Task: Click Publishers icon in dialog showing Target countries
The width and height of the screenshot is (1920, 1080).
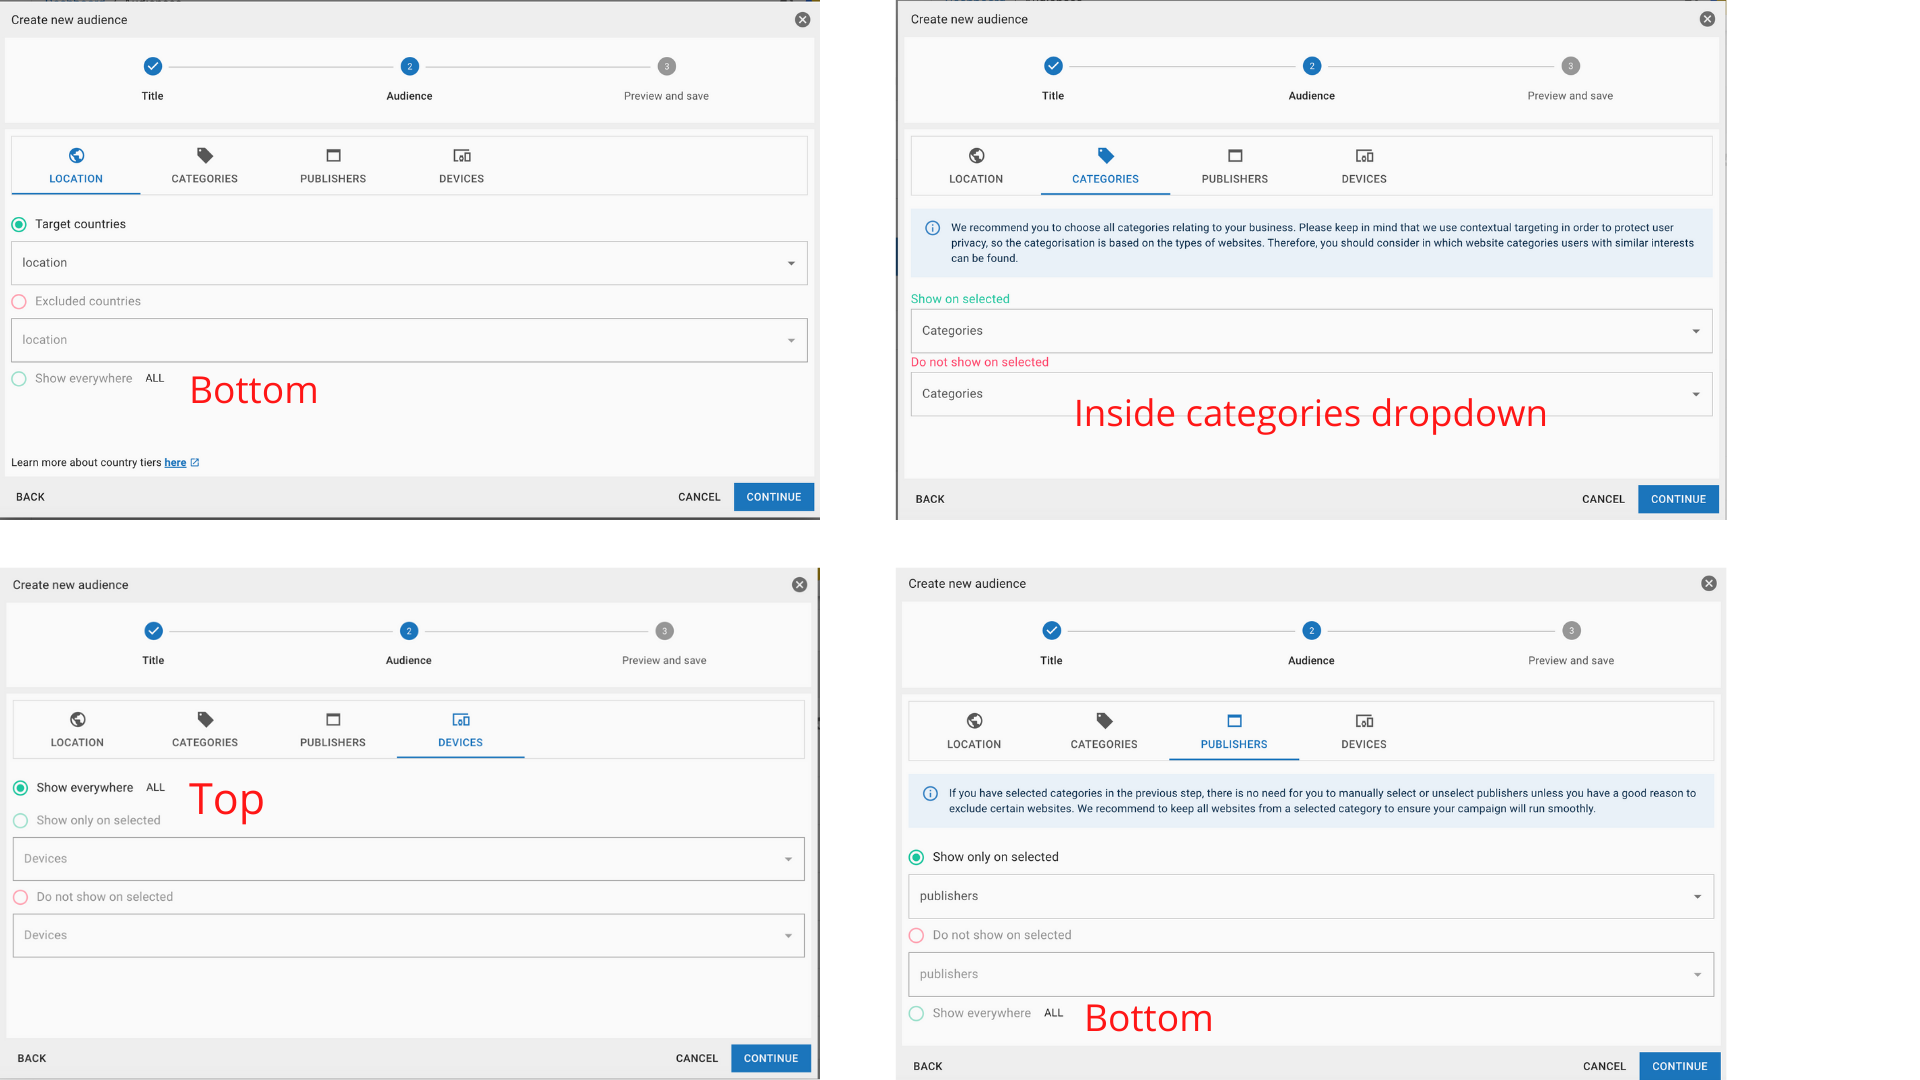Action: [333, 156]
